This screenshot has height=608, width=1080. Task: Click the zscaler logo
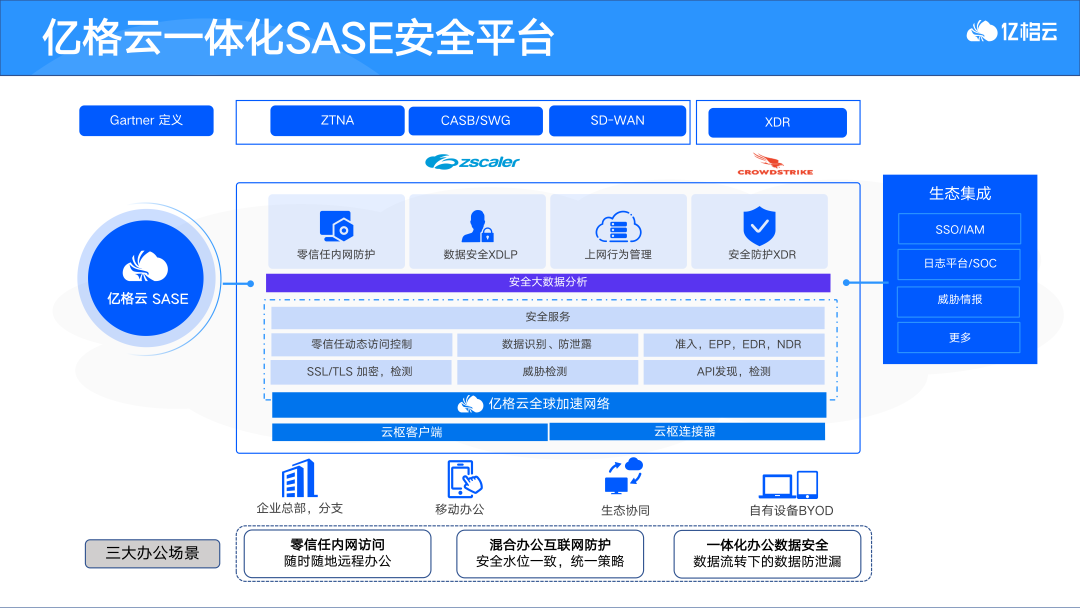click(472, 162)
